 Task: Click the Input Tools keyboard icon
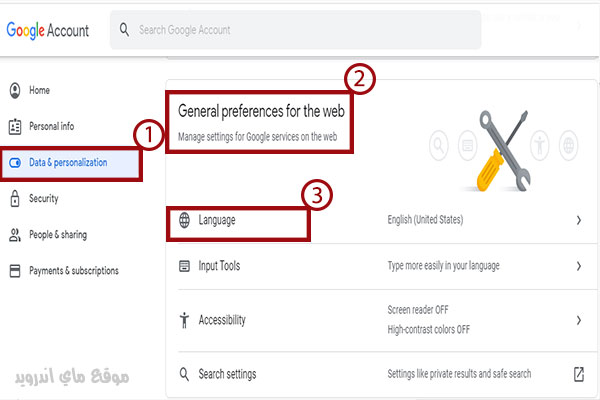point(184,266)
